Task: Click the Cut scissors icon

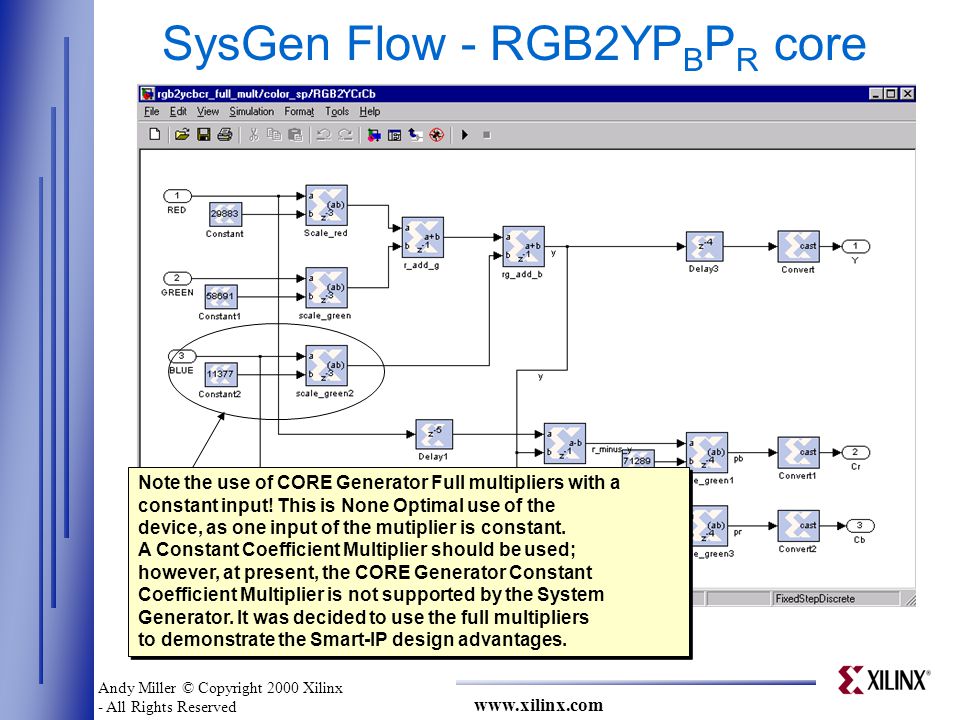Action: 253,135
